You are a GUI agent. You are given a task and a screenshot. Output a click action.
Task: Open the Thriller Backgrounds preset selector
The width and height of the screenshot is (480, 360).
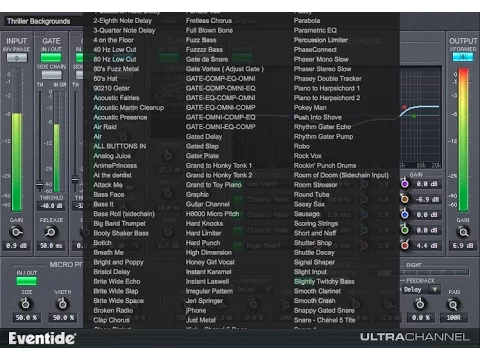point(43,21)
